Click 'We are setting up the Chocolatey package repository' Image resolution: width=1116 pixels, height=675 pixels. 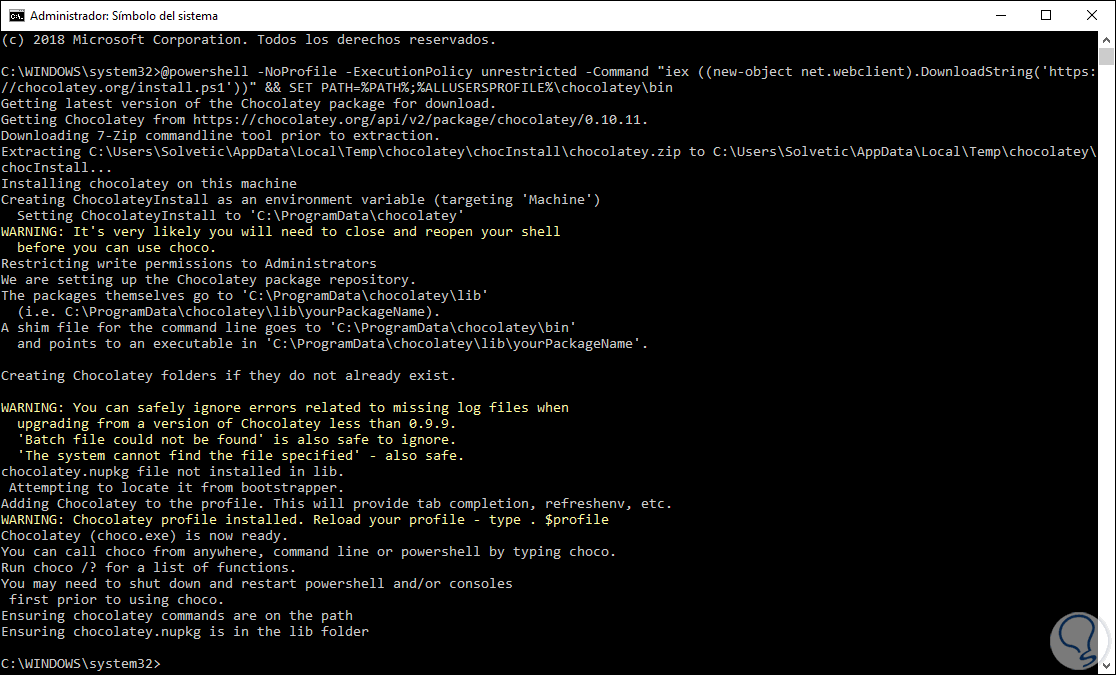tap(209, 280)
